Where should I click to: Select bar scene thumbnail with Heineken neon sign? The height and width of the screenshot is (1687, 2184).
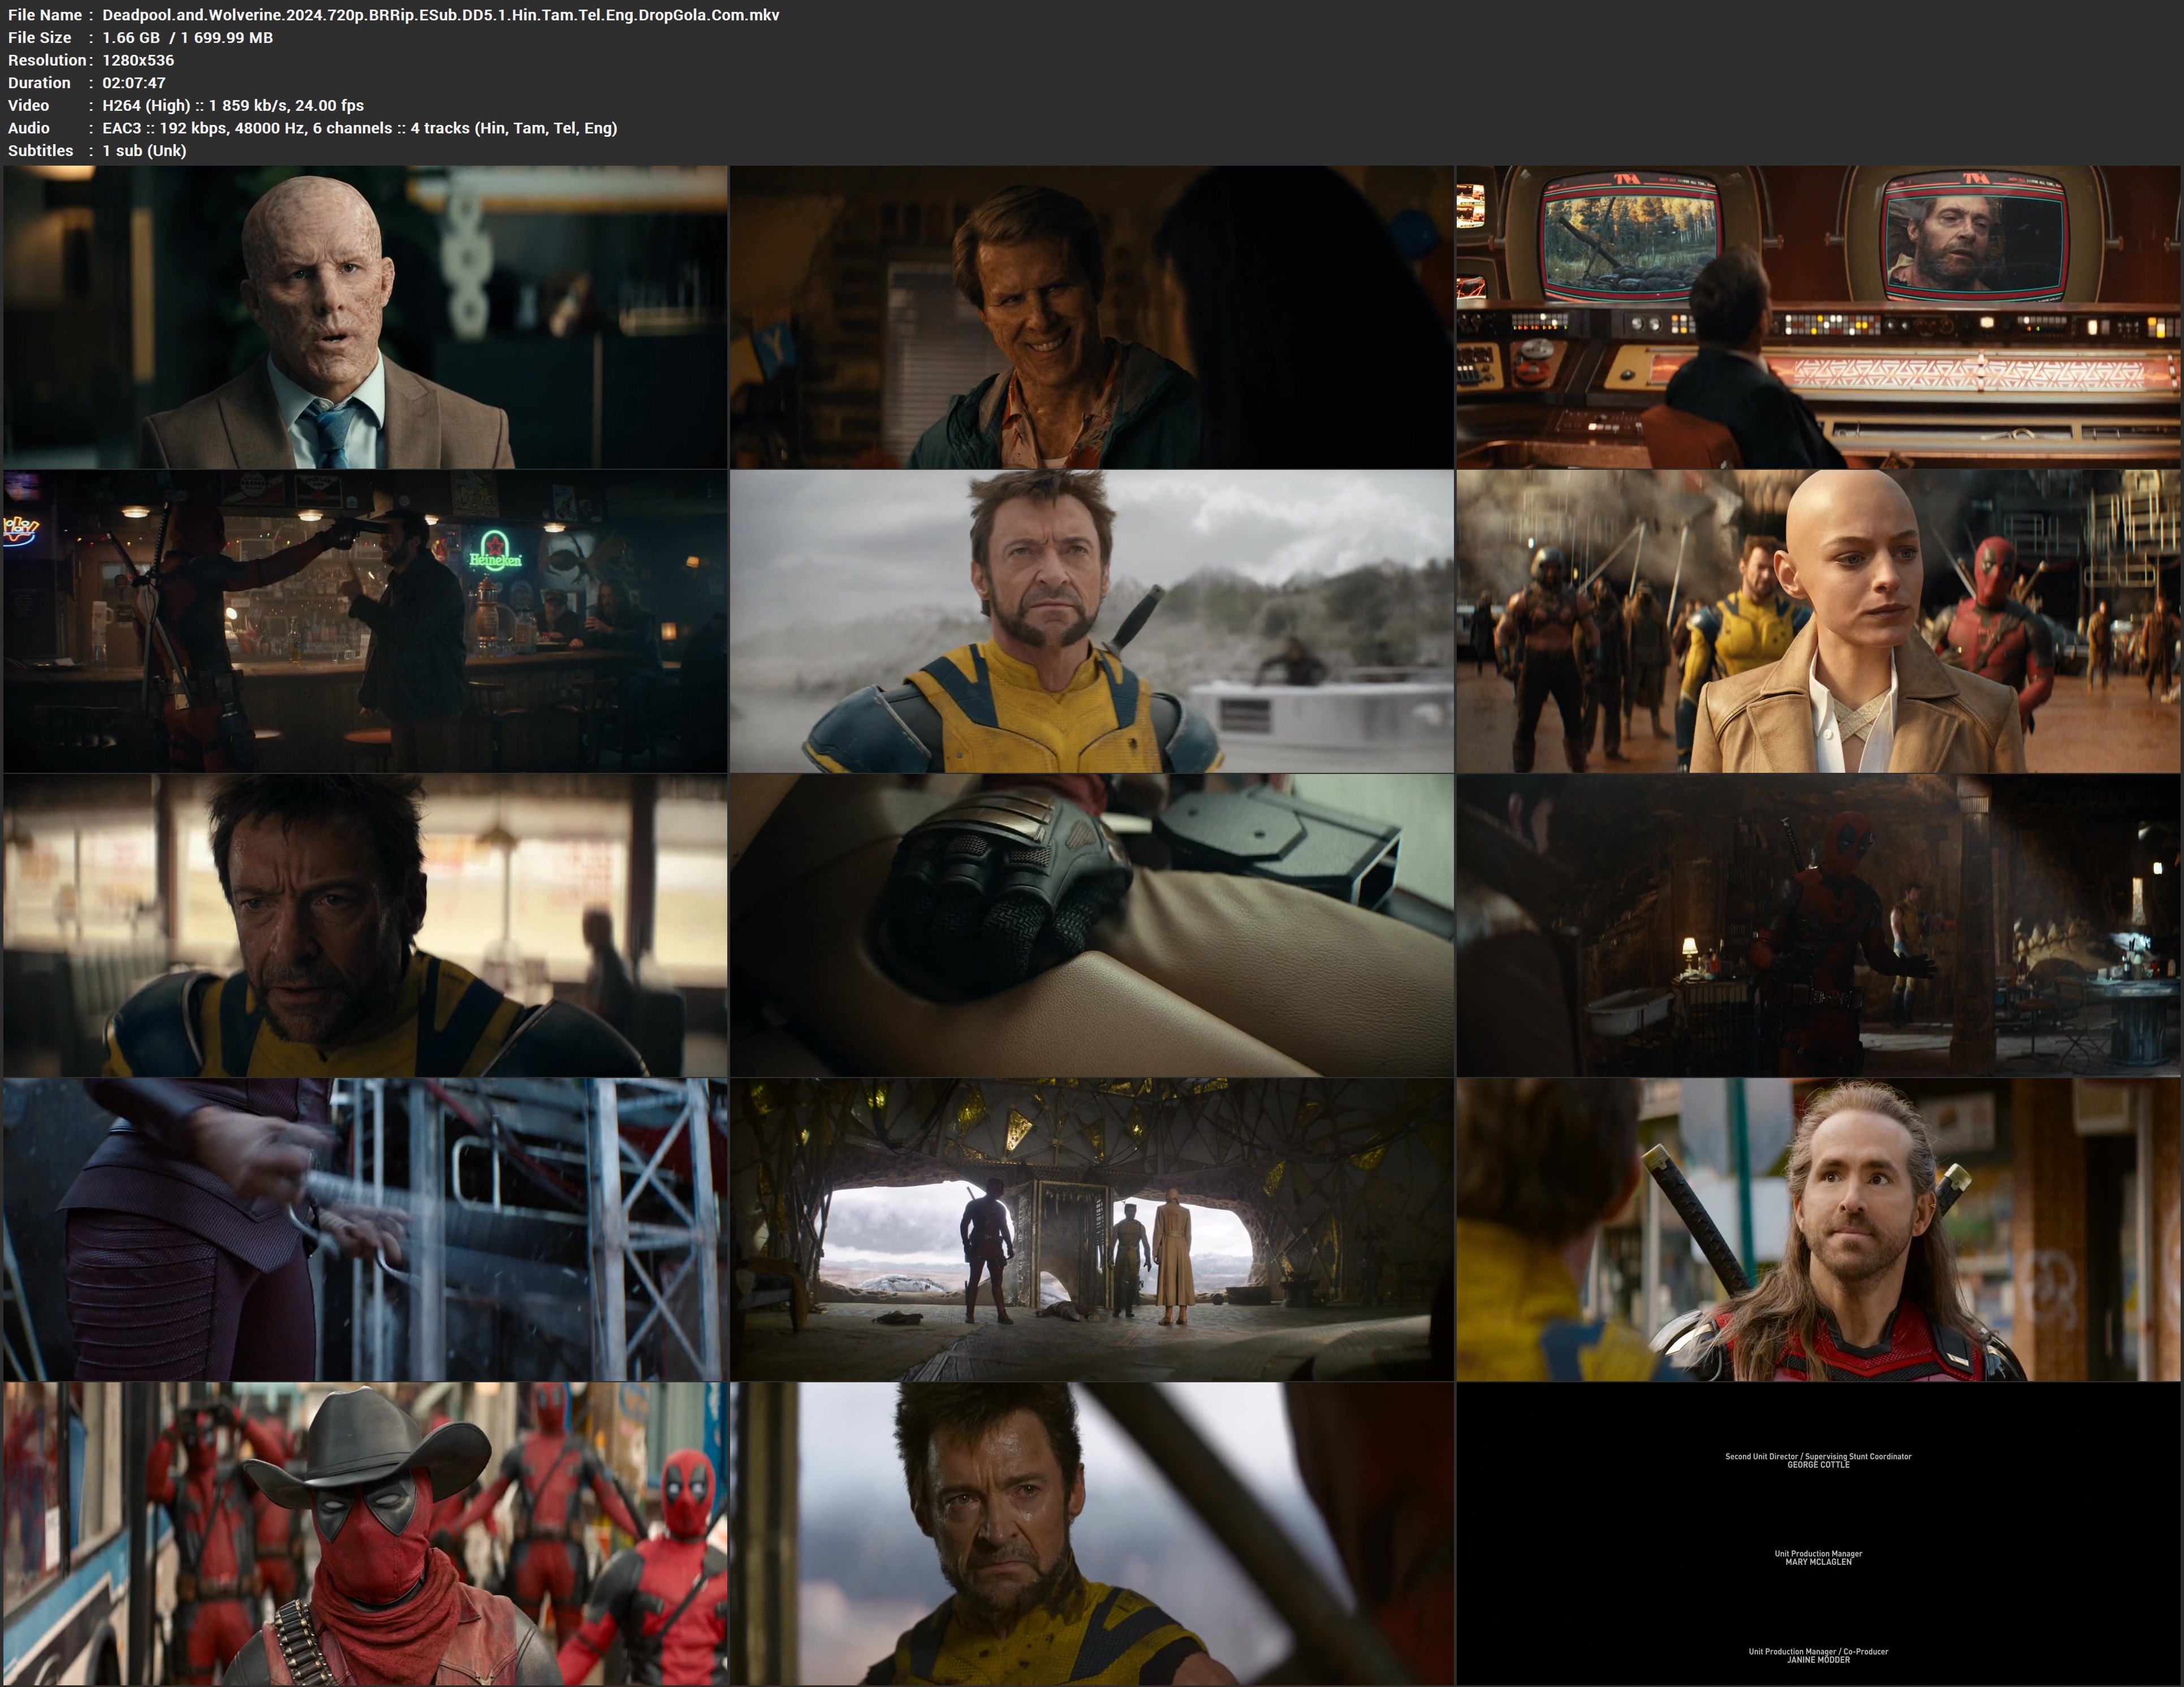pyautogui.click(x=365, y=621)
